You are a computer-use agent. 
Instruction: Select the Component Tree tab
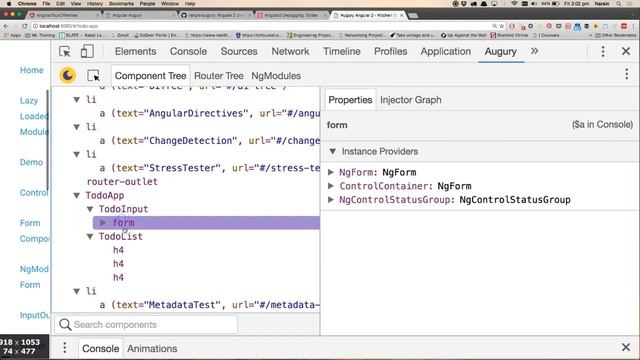click(x=150, y=76)
